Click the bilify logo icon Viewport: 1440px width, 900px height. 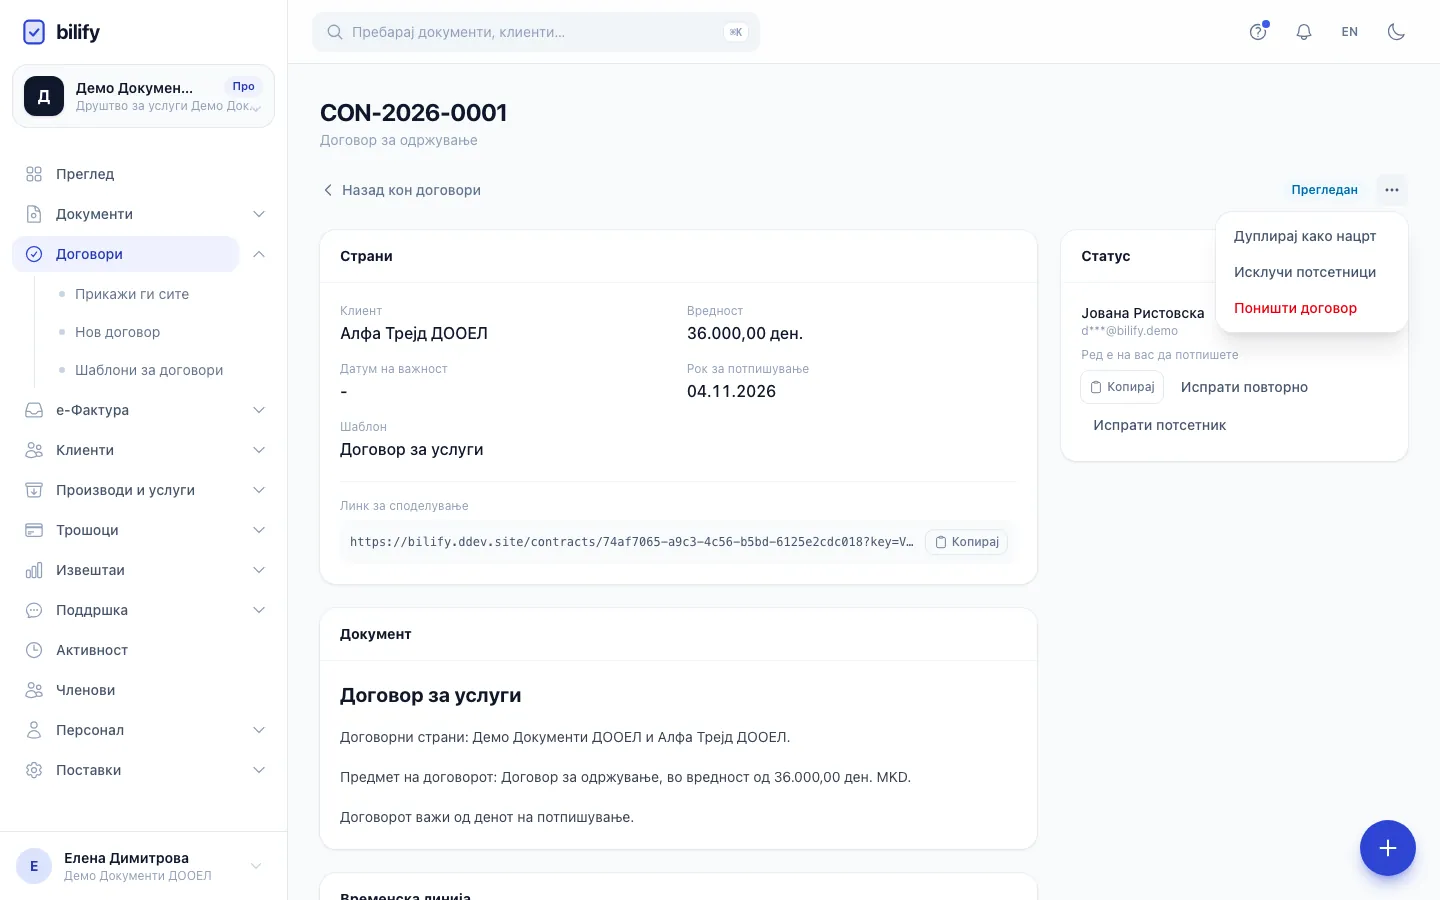(x=34, y=32)
